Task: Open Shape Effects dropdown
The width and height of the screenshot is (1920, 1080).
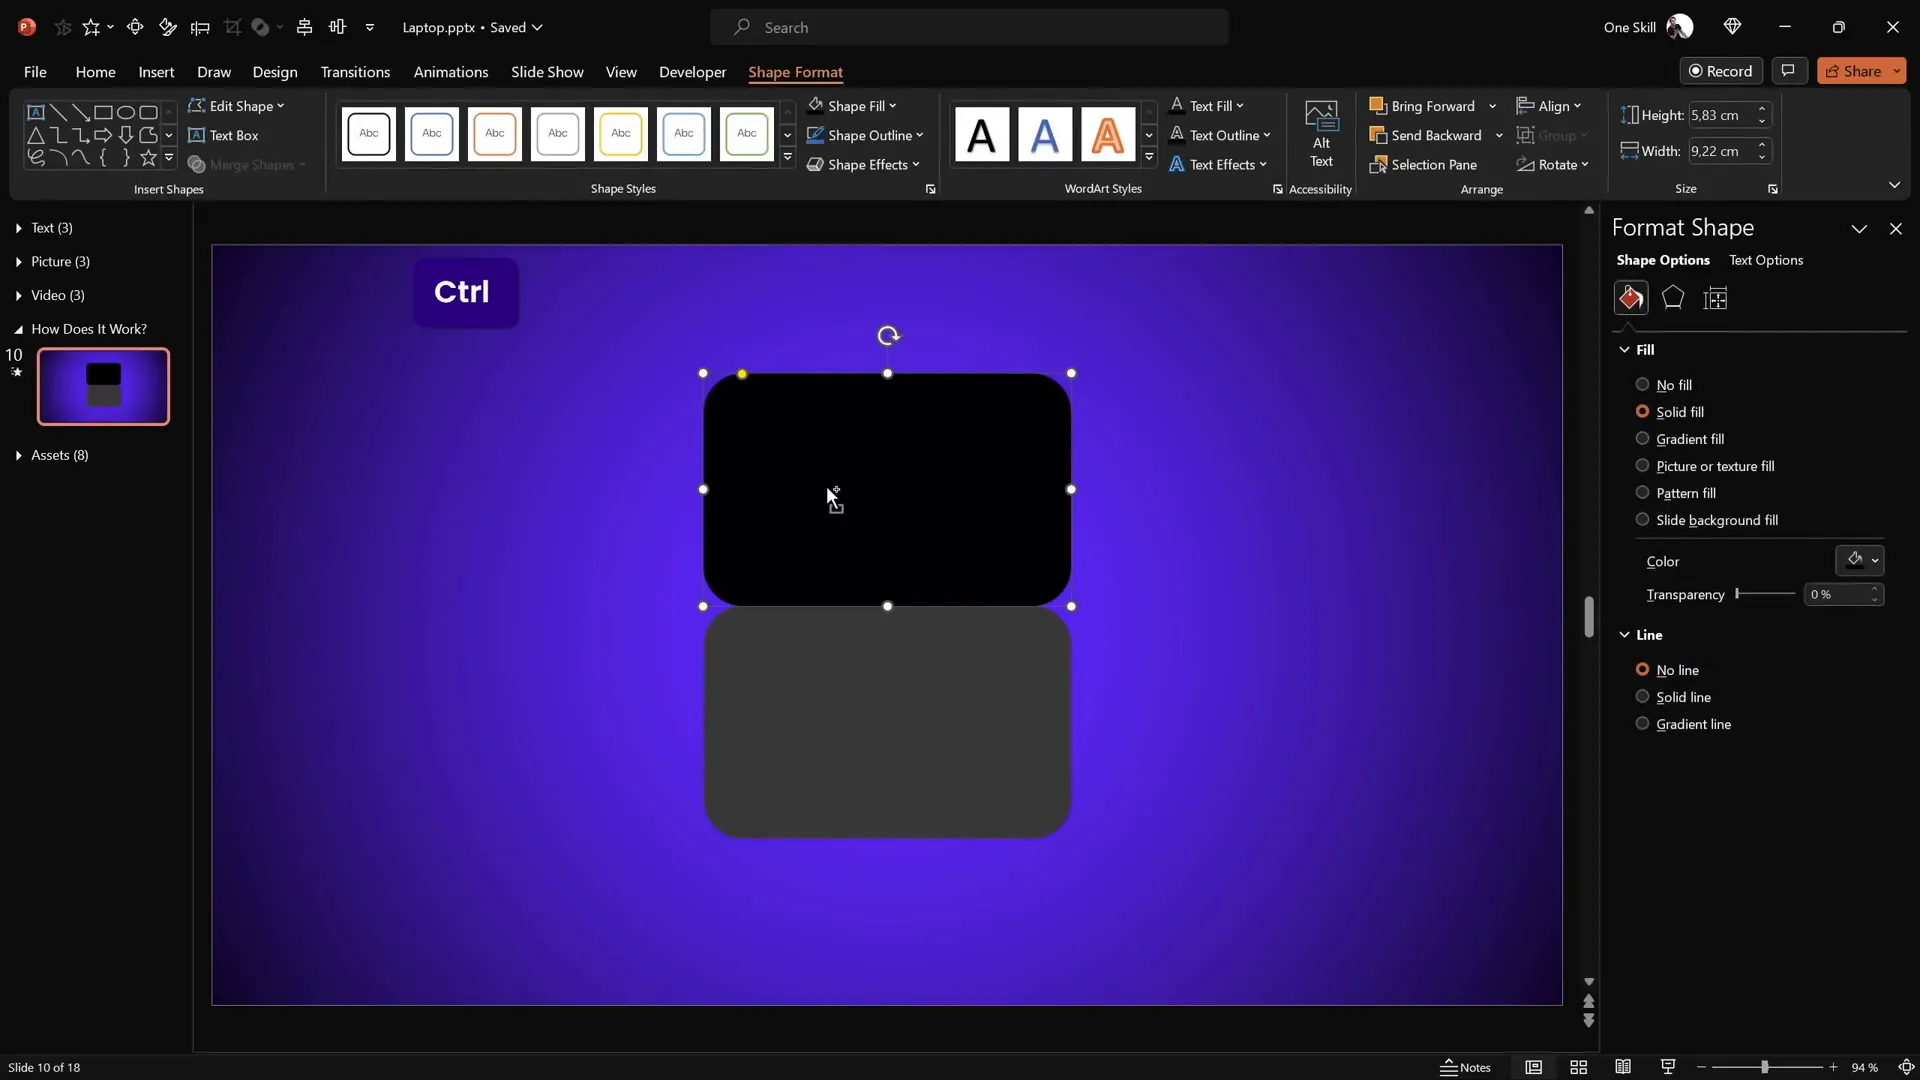Action: pyautogui.click(x=864, y=165)
